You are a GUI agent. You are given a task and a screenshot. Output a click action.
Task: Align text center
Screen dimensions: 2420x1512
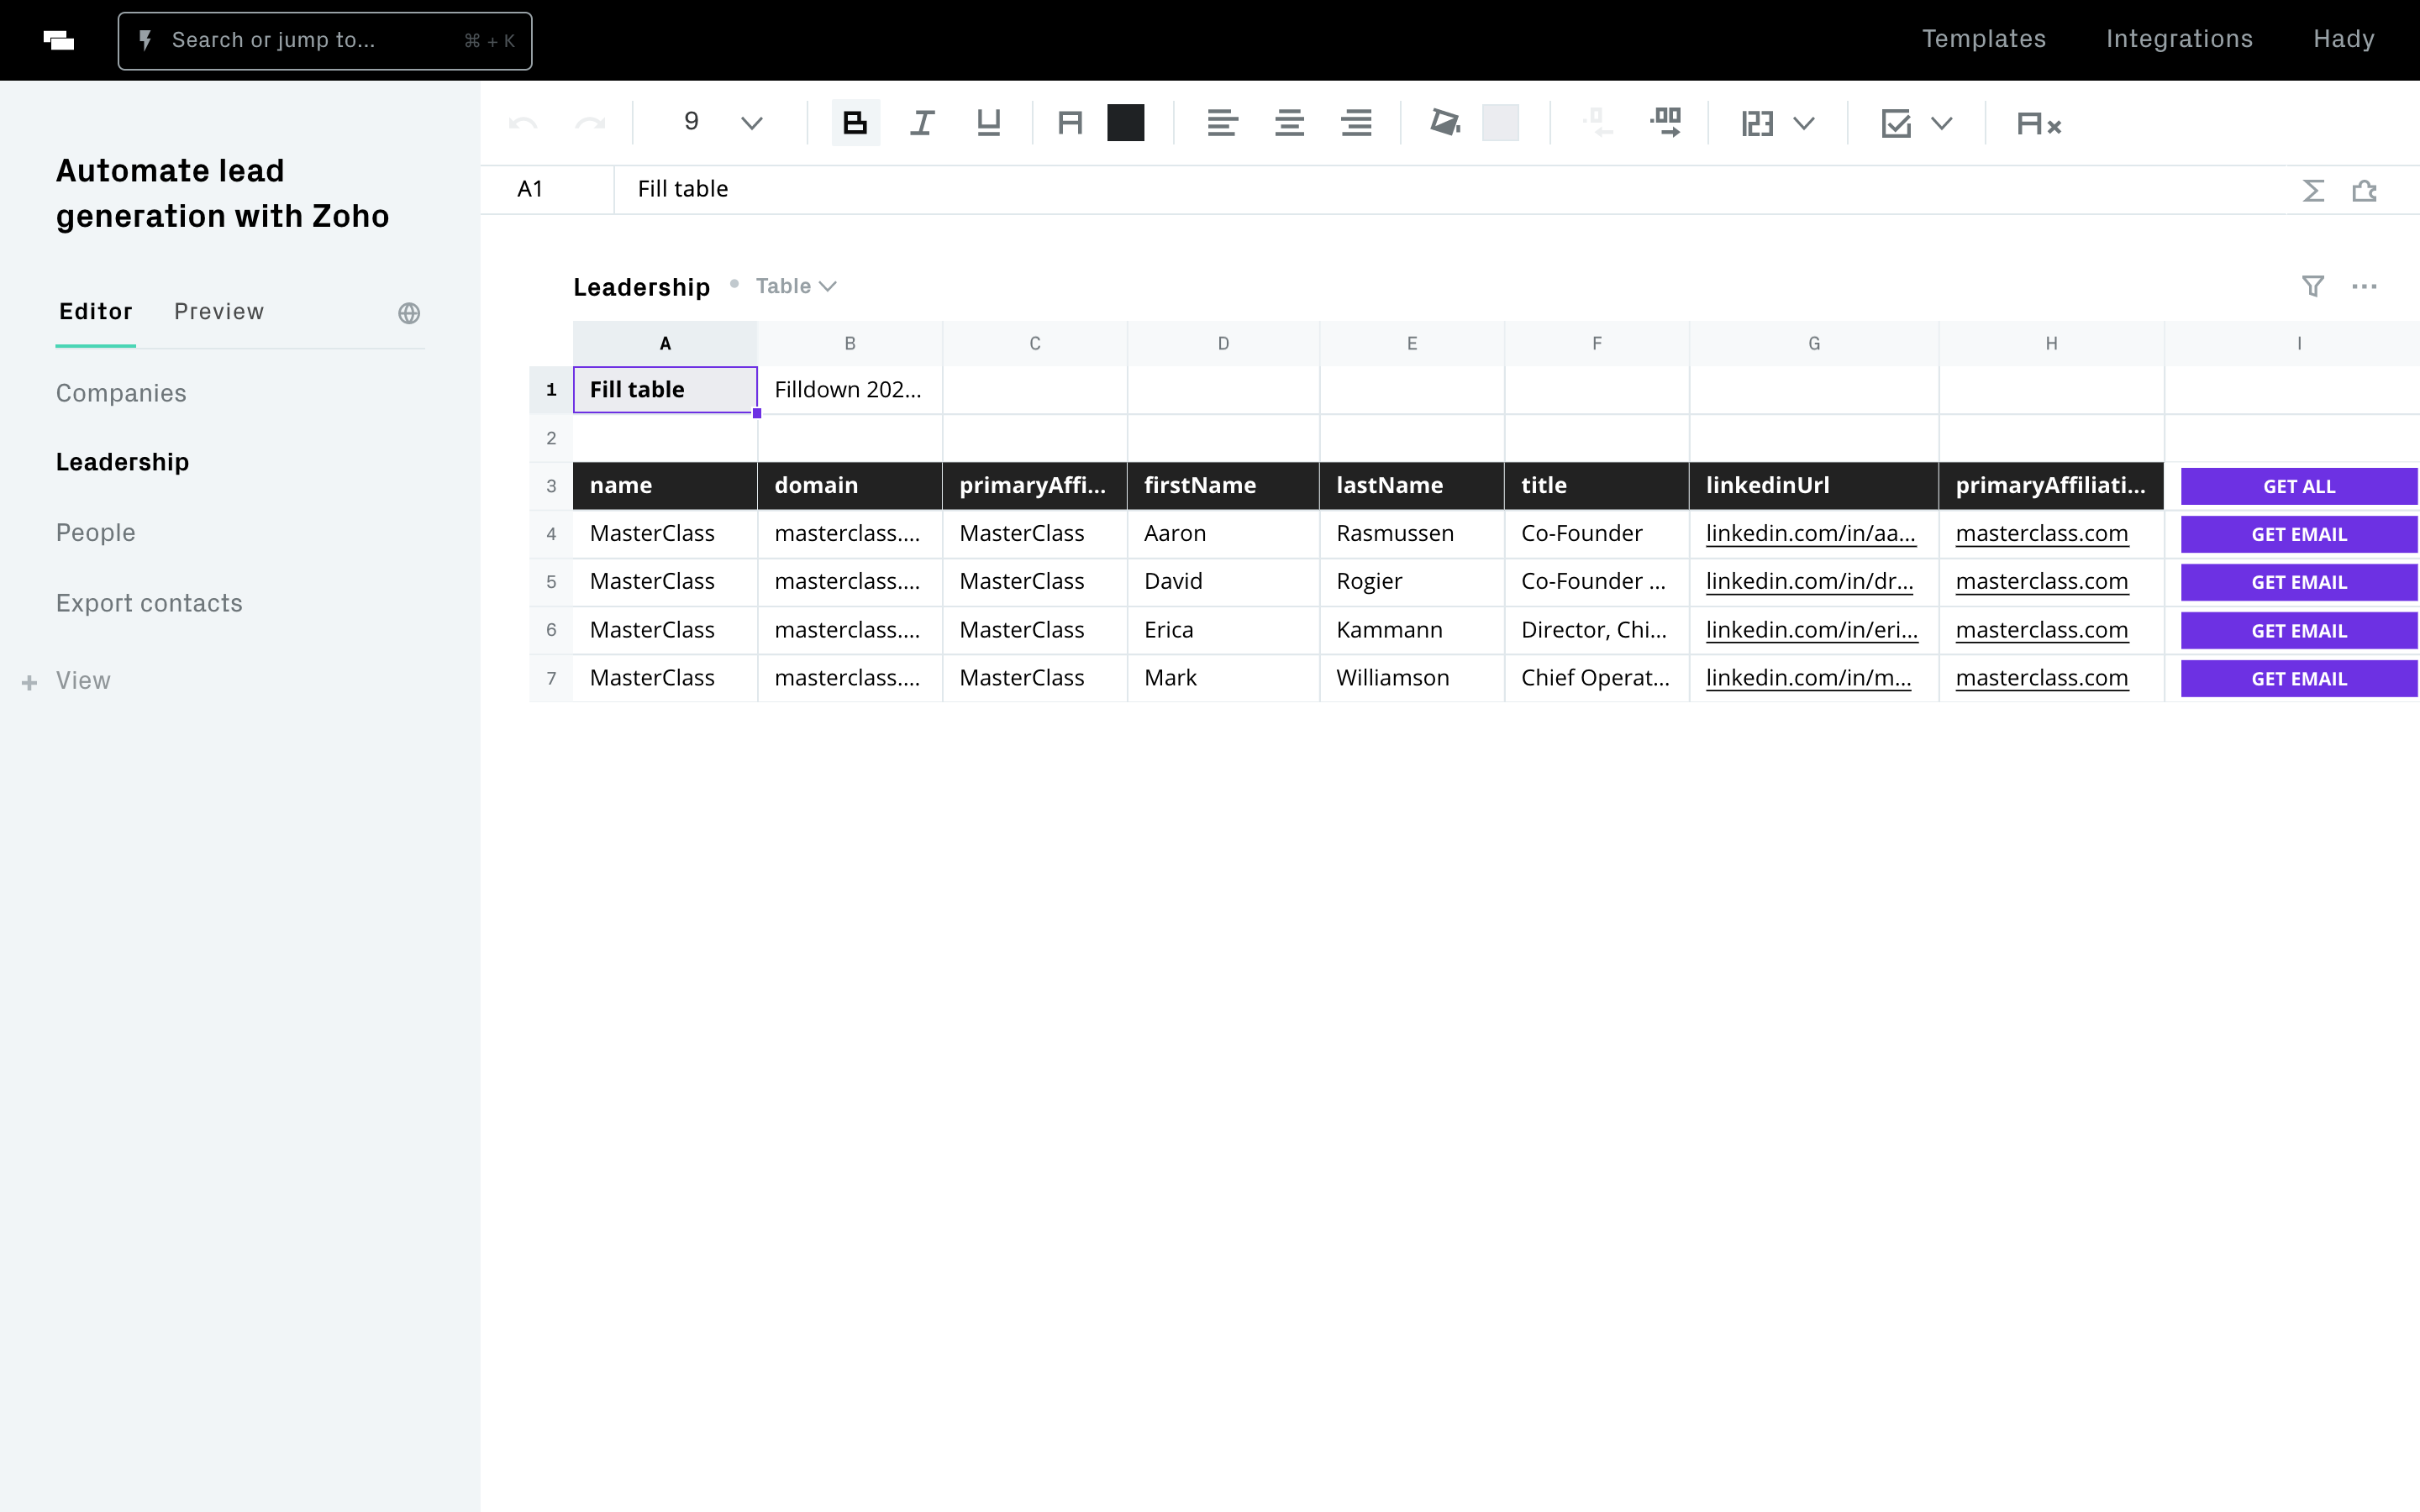coord(1289,123)
